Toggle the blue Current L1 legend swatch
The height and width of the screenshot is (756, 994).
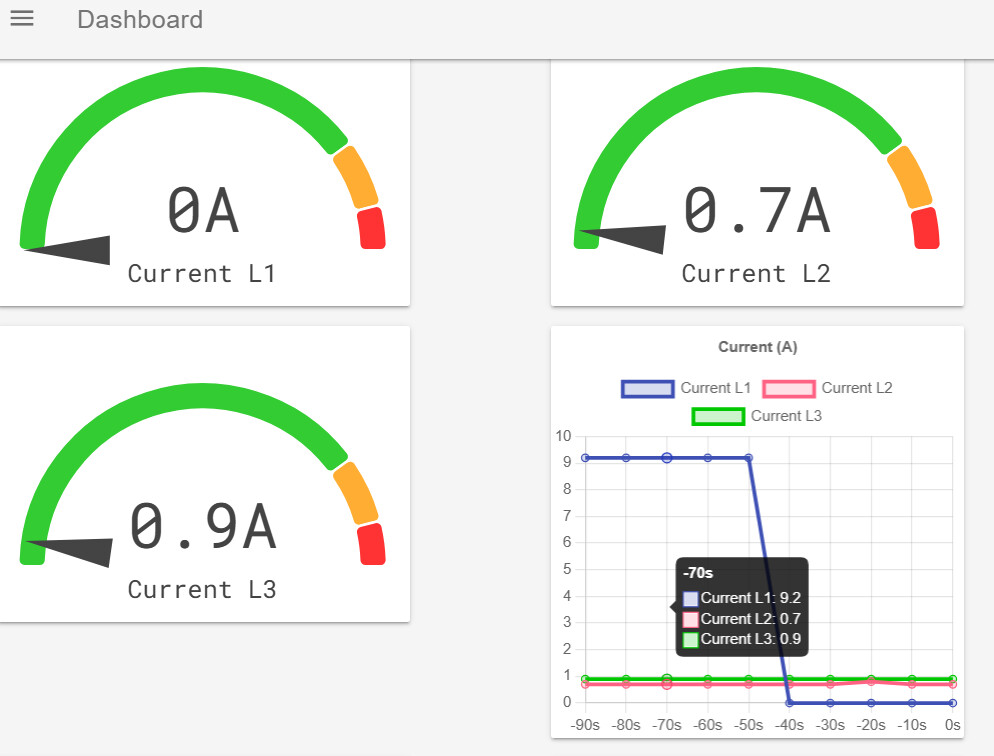[x=647, y=389]
